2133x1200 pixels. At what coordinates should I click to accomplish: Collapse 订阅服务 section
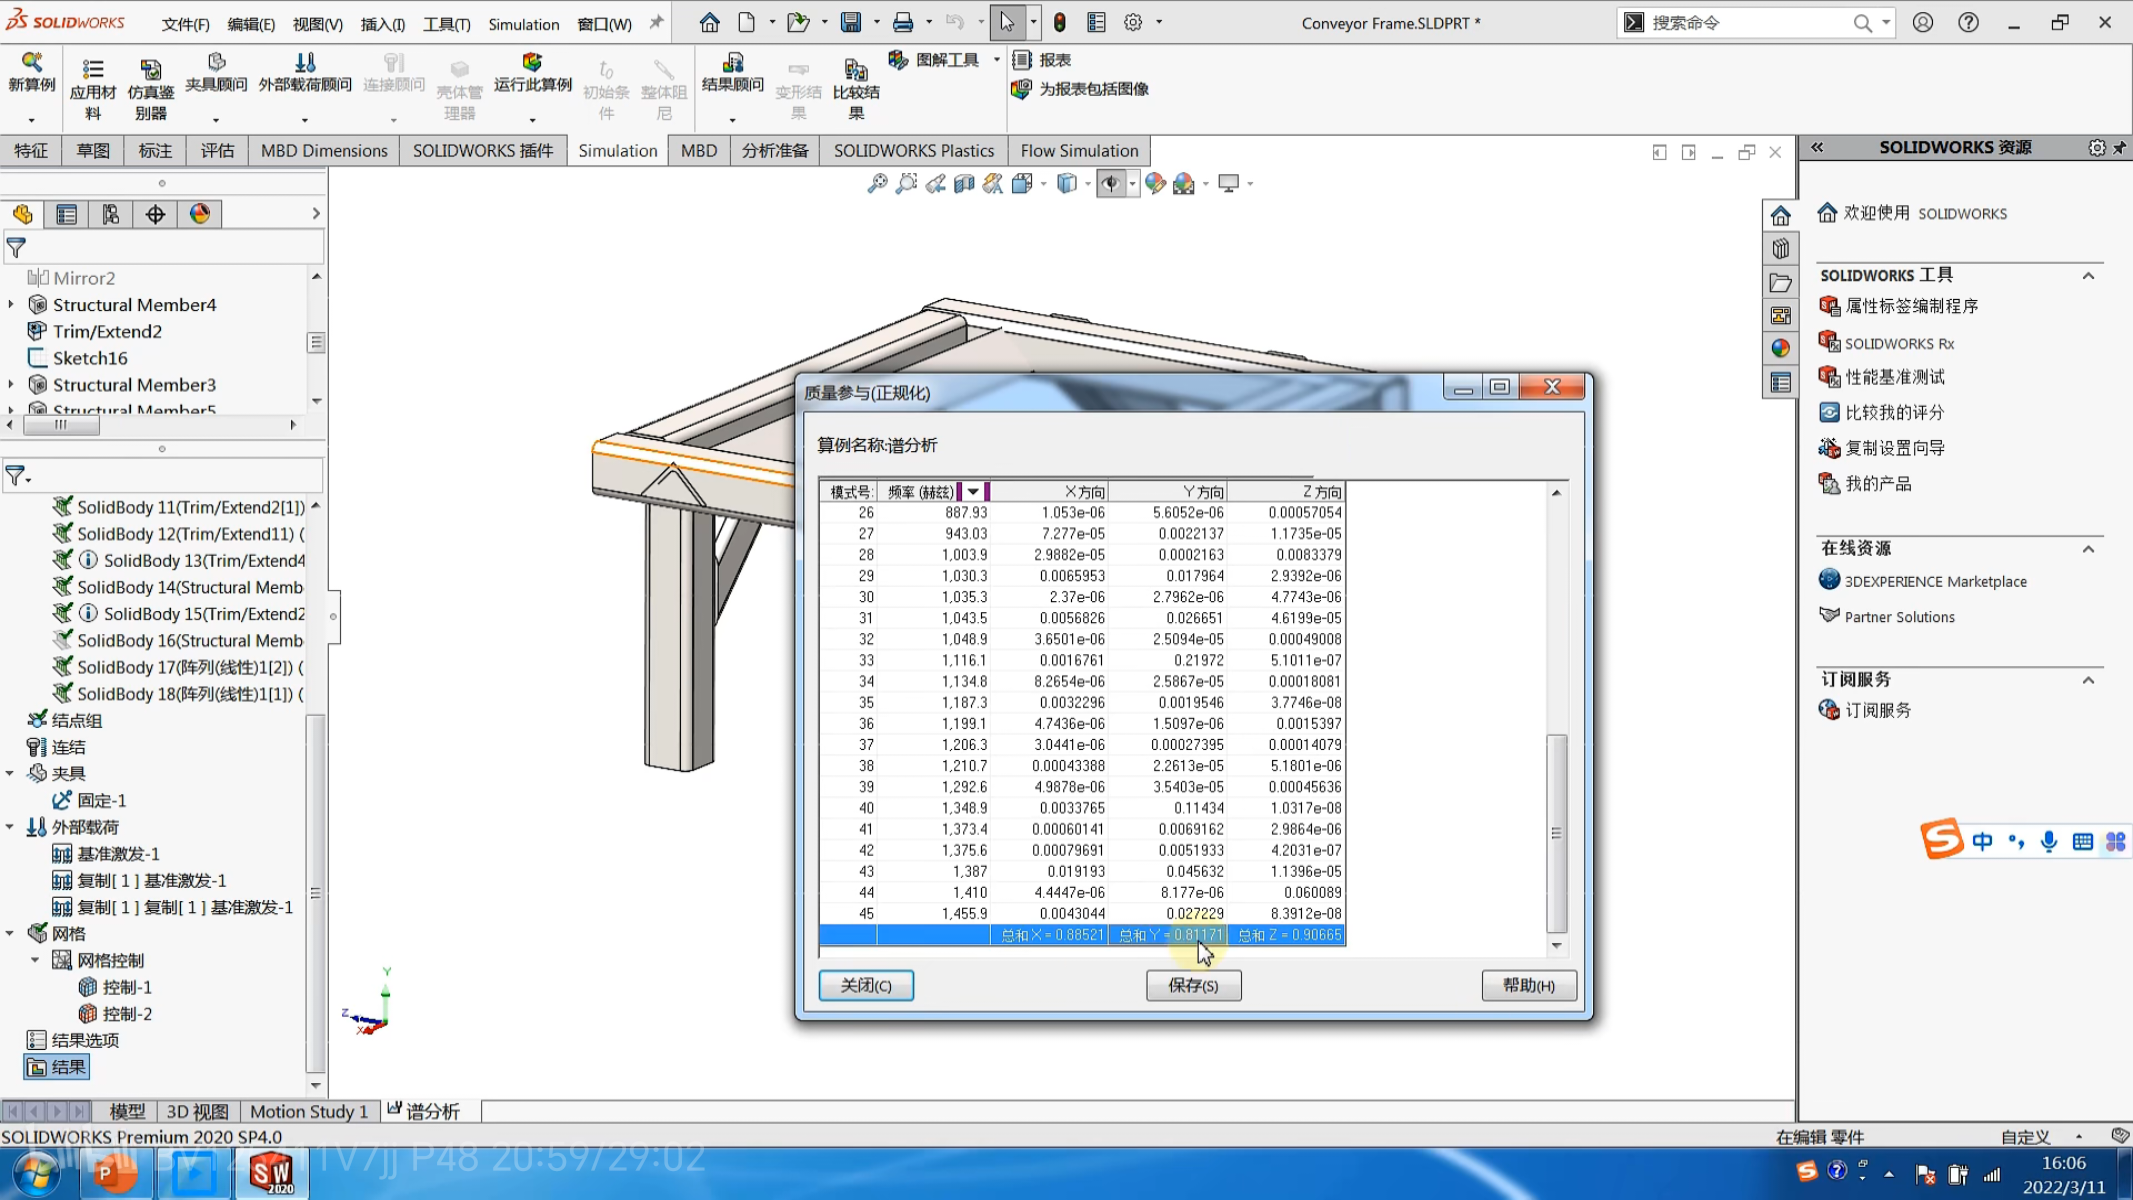coord(2089,680)
